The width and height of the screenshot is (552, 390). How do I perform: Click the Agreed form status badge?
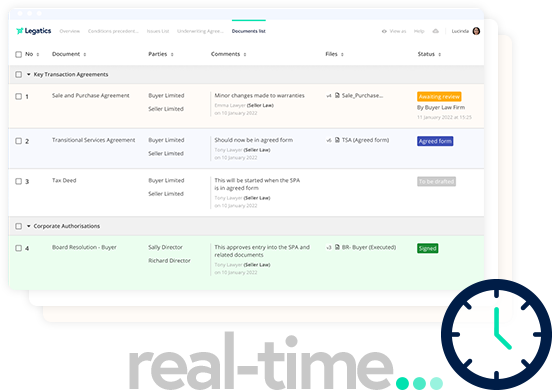[435, 141]
